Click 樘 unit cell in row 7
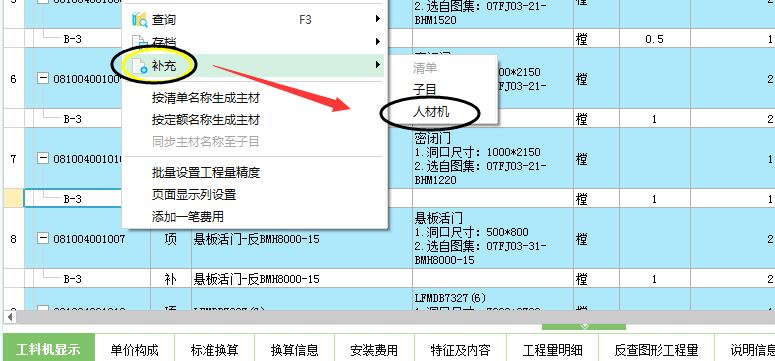This screenshot has width=775, height=361. (x=596, y=159)
